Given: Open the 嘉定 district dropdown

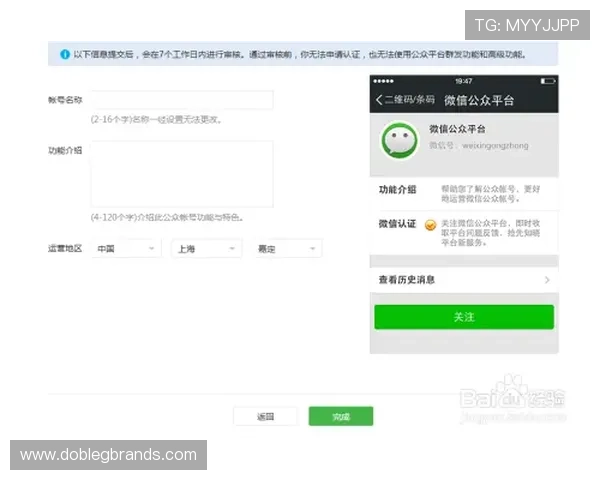Looking at the screenshot, I should coord(286,248).
